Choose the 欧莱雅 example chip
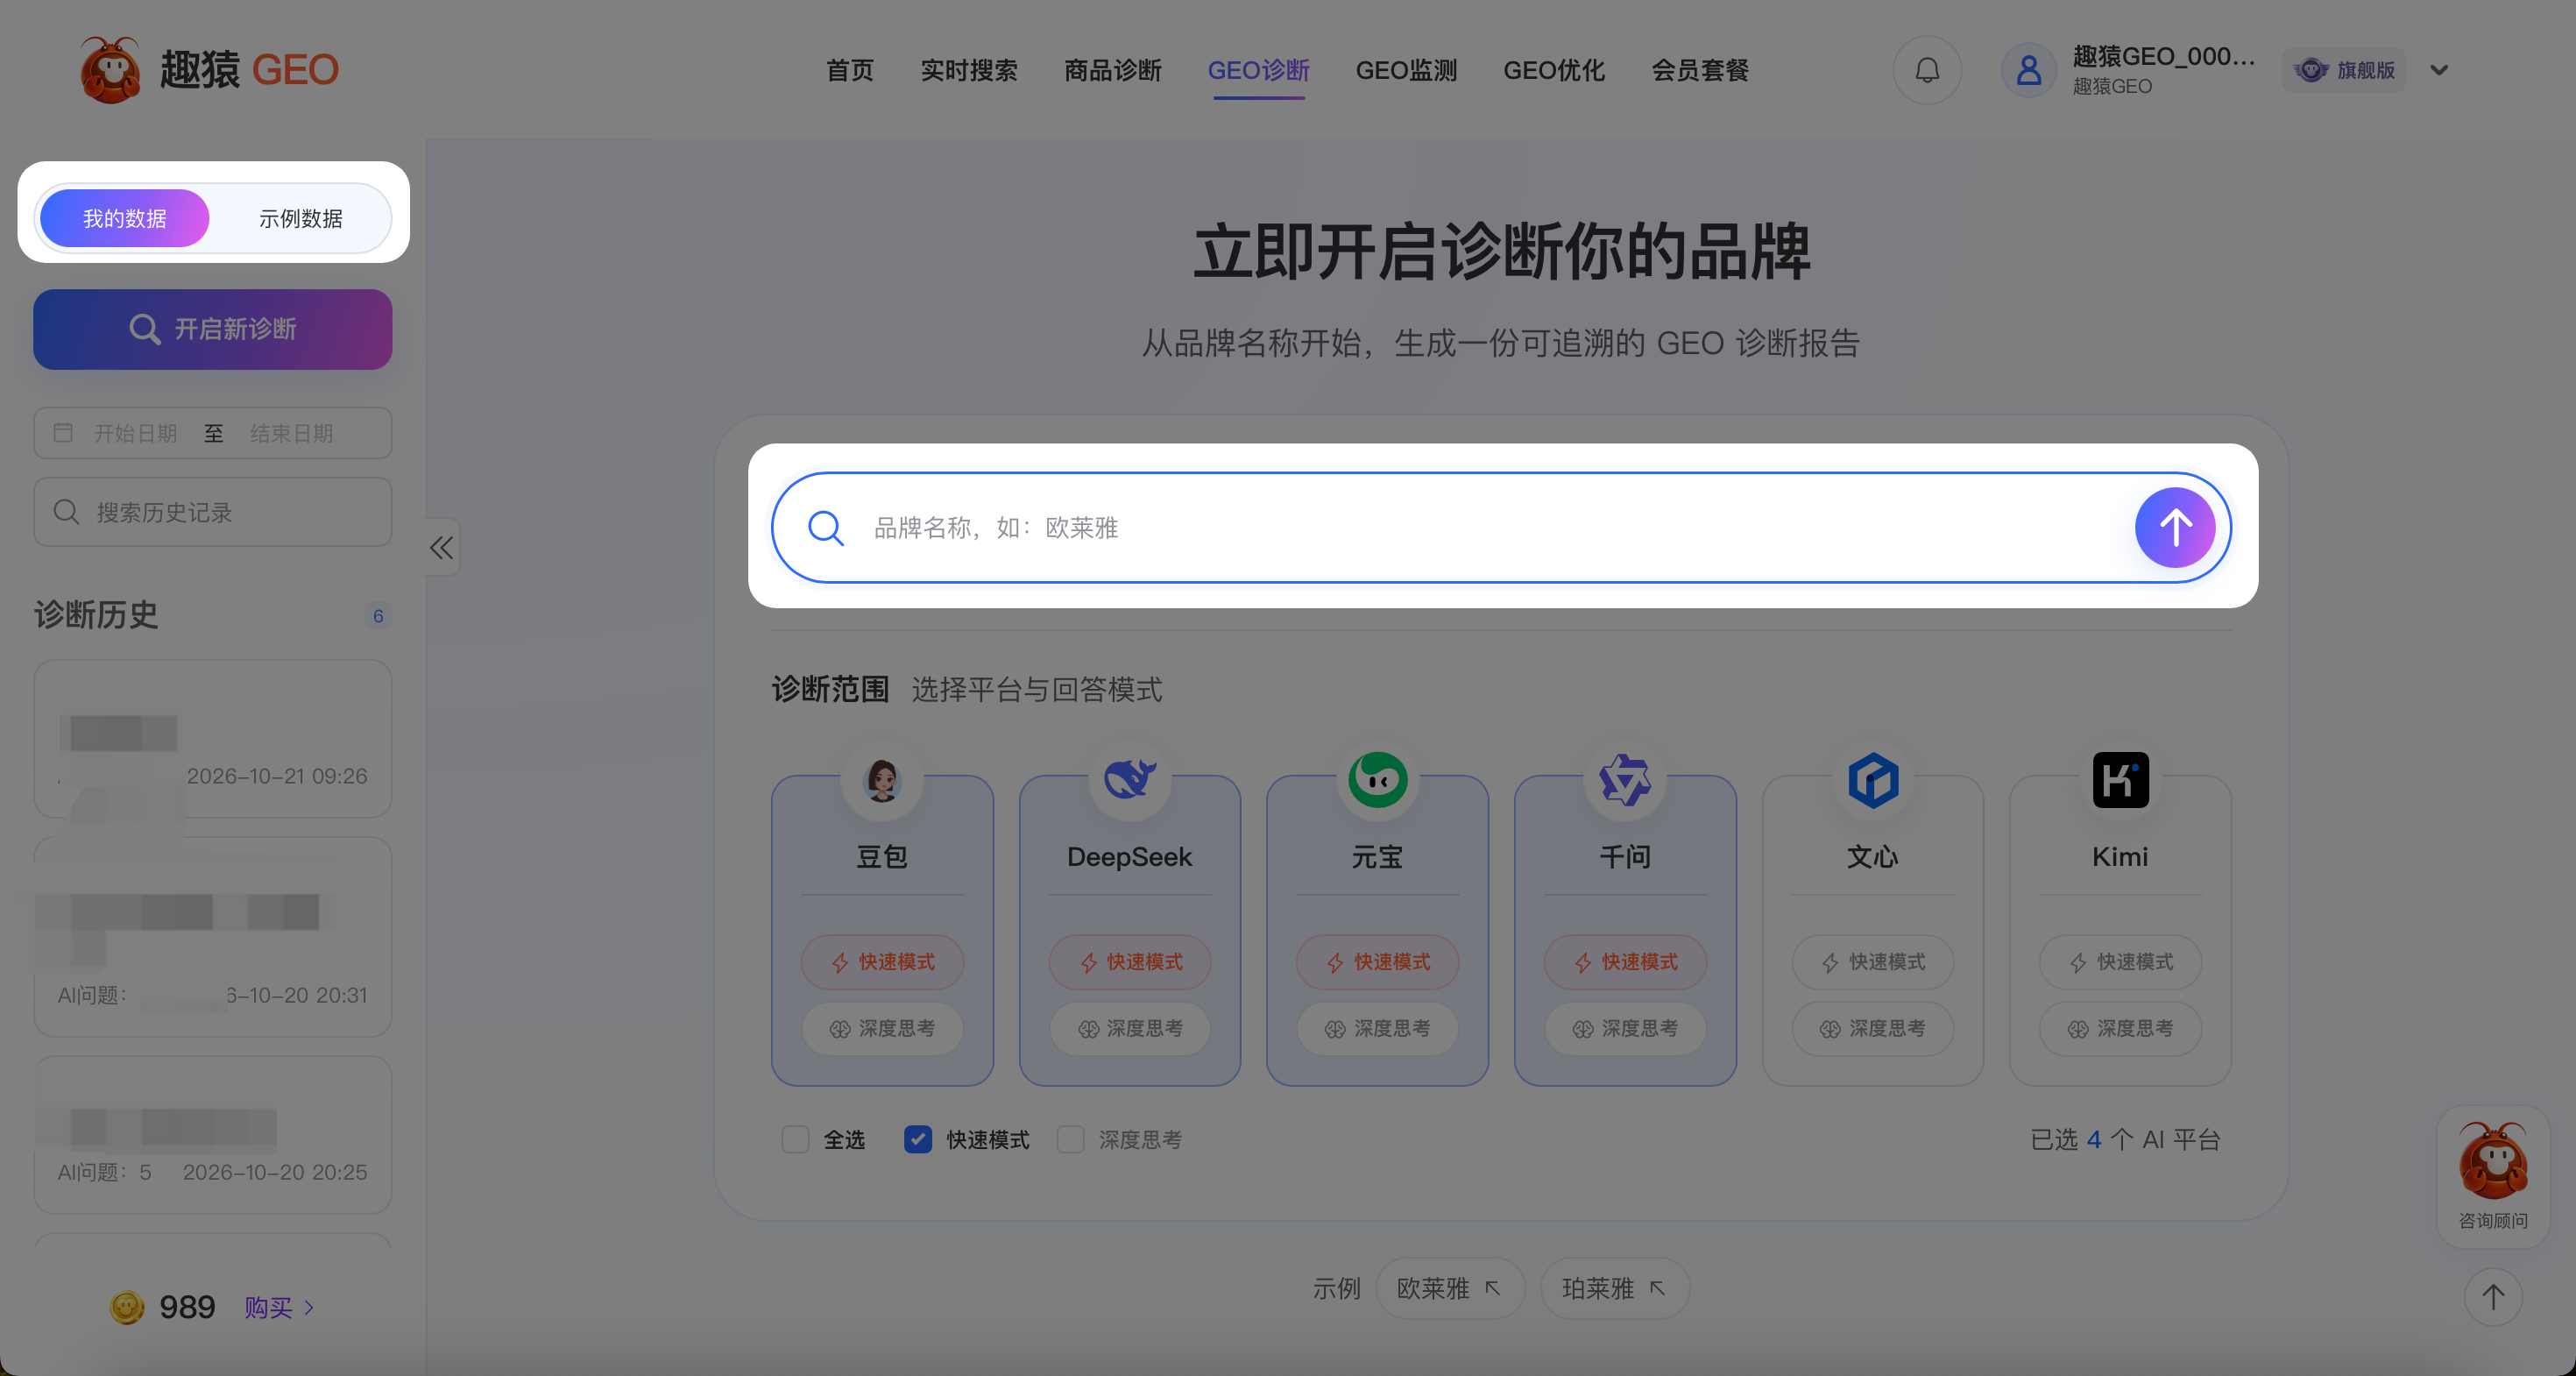This screenshot has height=1376, width=2576. coord(1450,1288)
